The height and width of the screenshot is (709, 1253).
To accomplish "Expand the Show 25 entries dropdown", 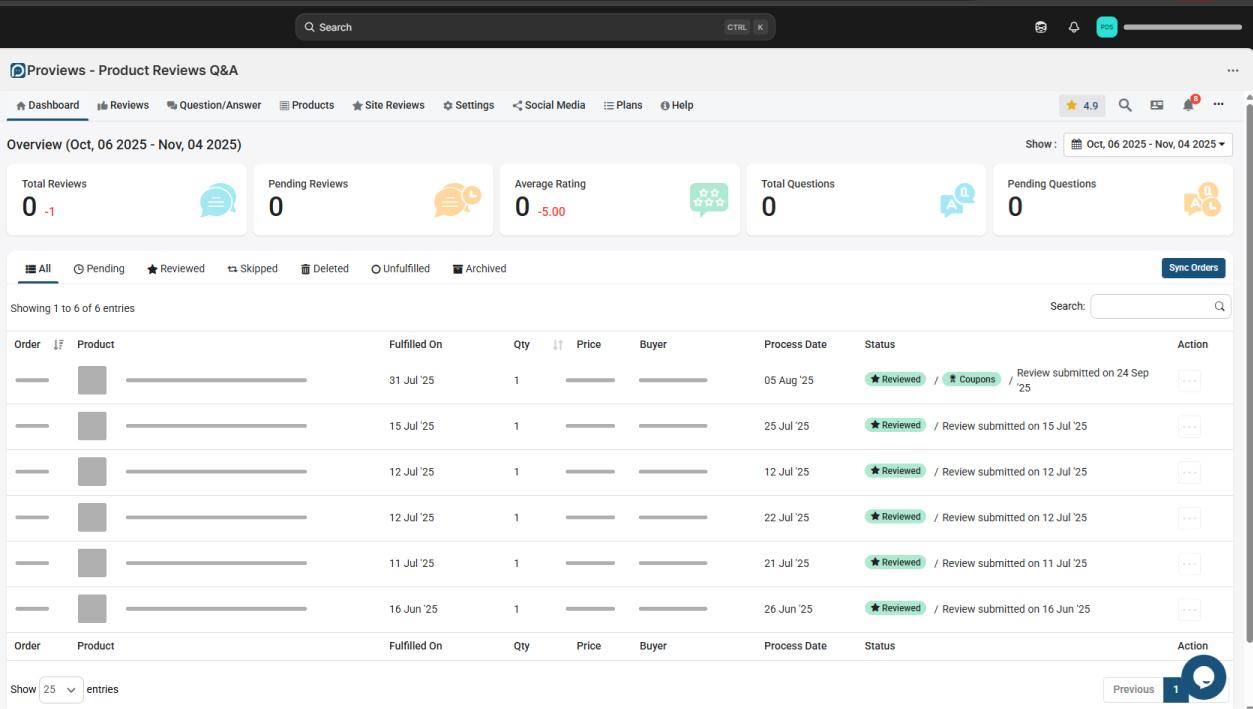I will pyautogui.click(x=61, y=689).
